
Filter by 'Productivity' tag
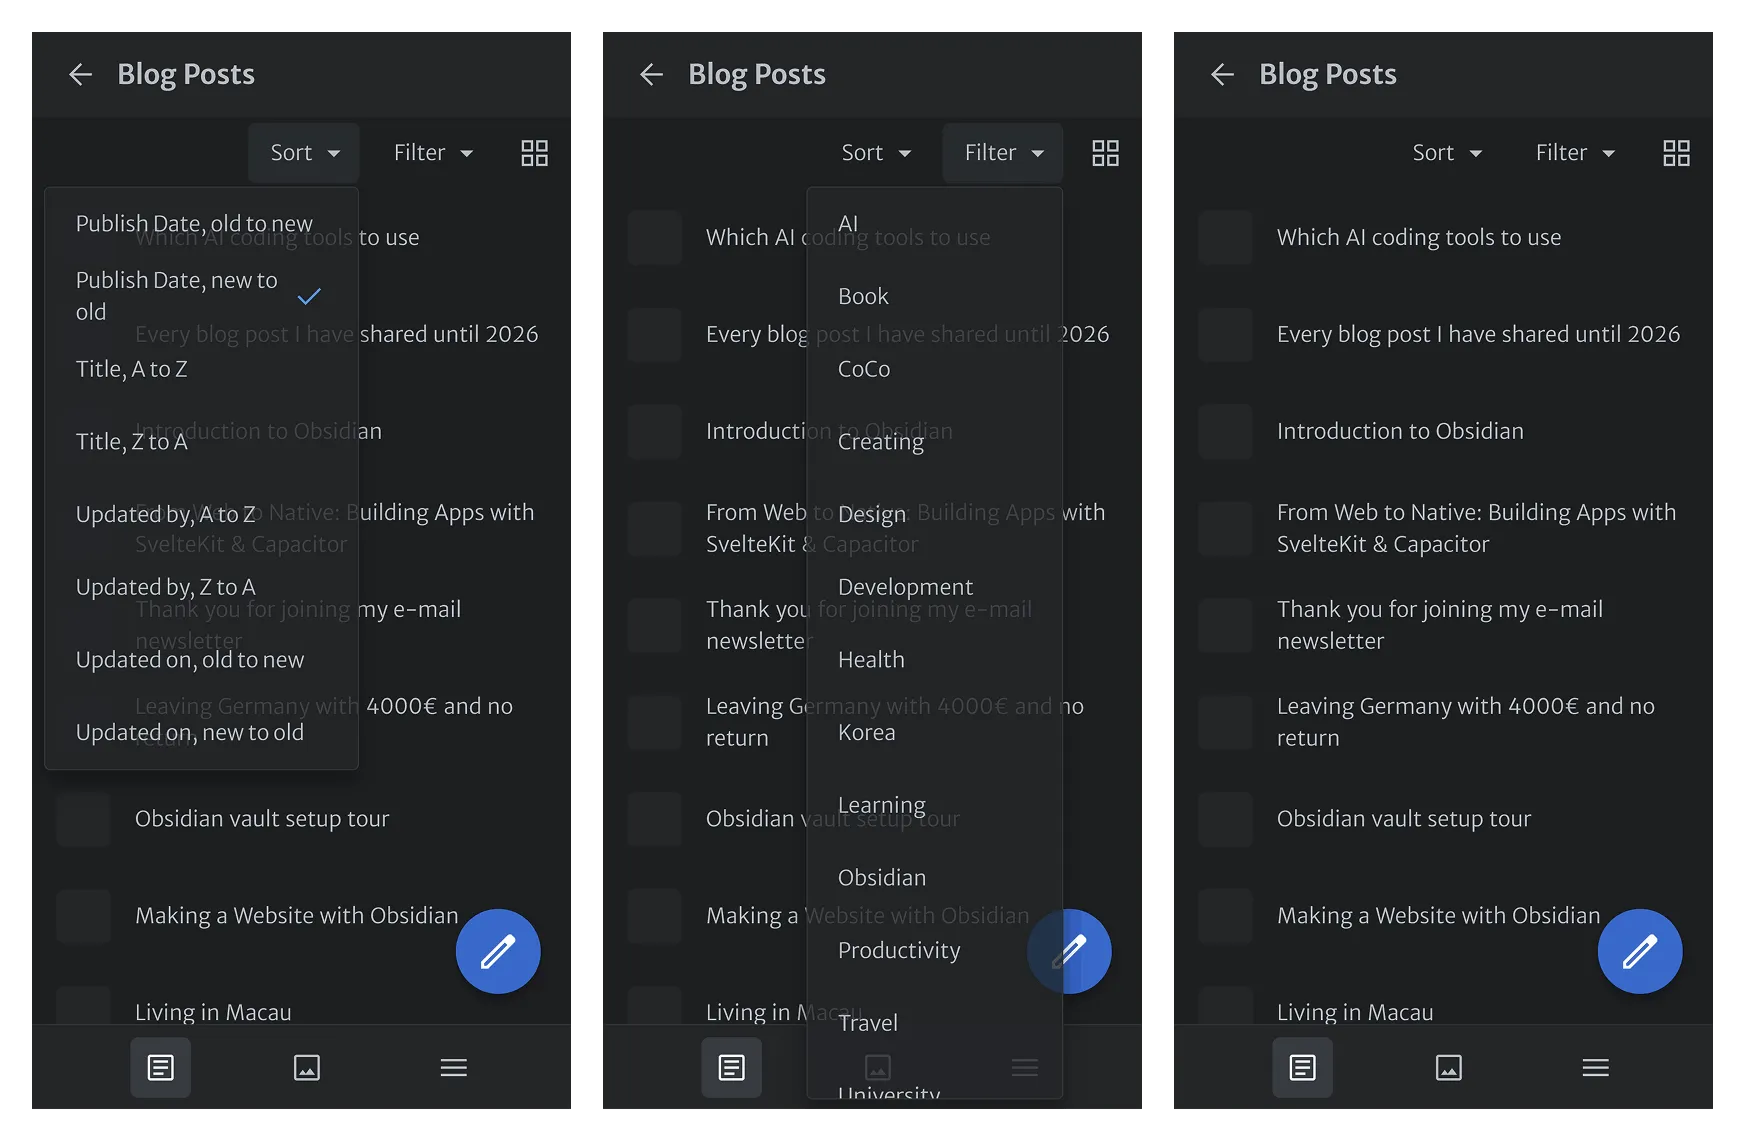[x=935, y=950]
